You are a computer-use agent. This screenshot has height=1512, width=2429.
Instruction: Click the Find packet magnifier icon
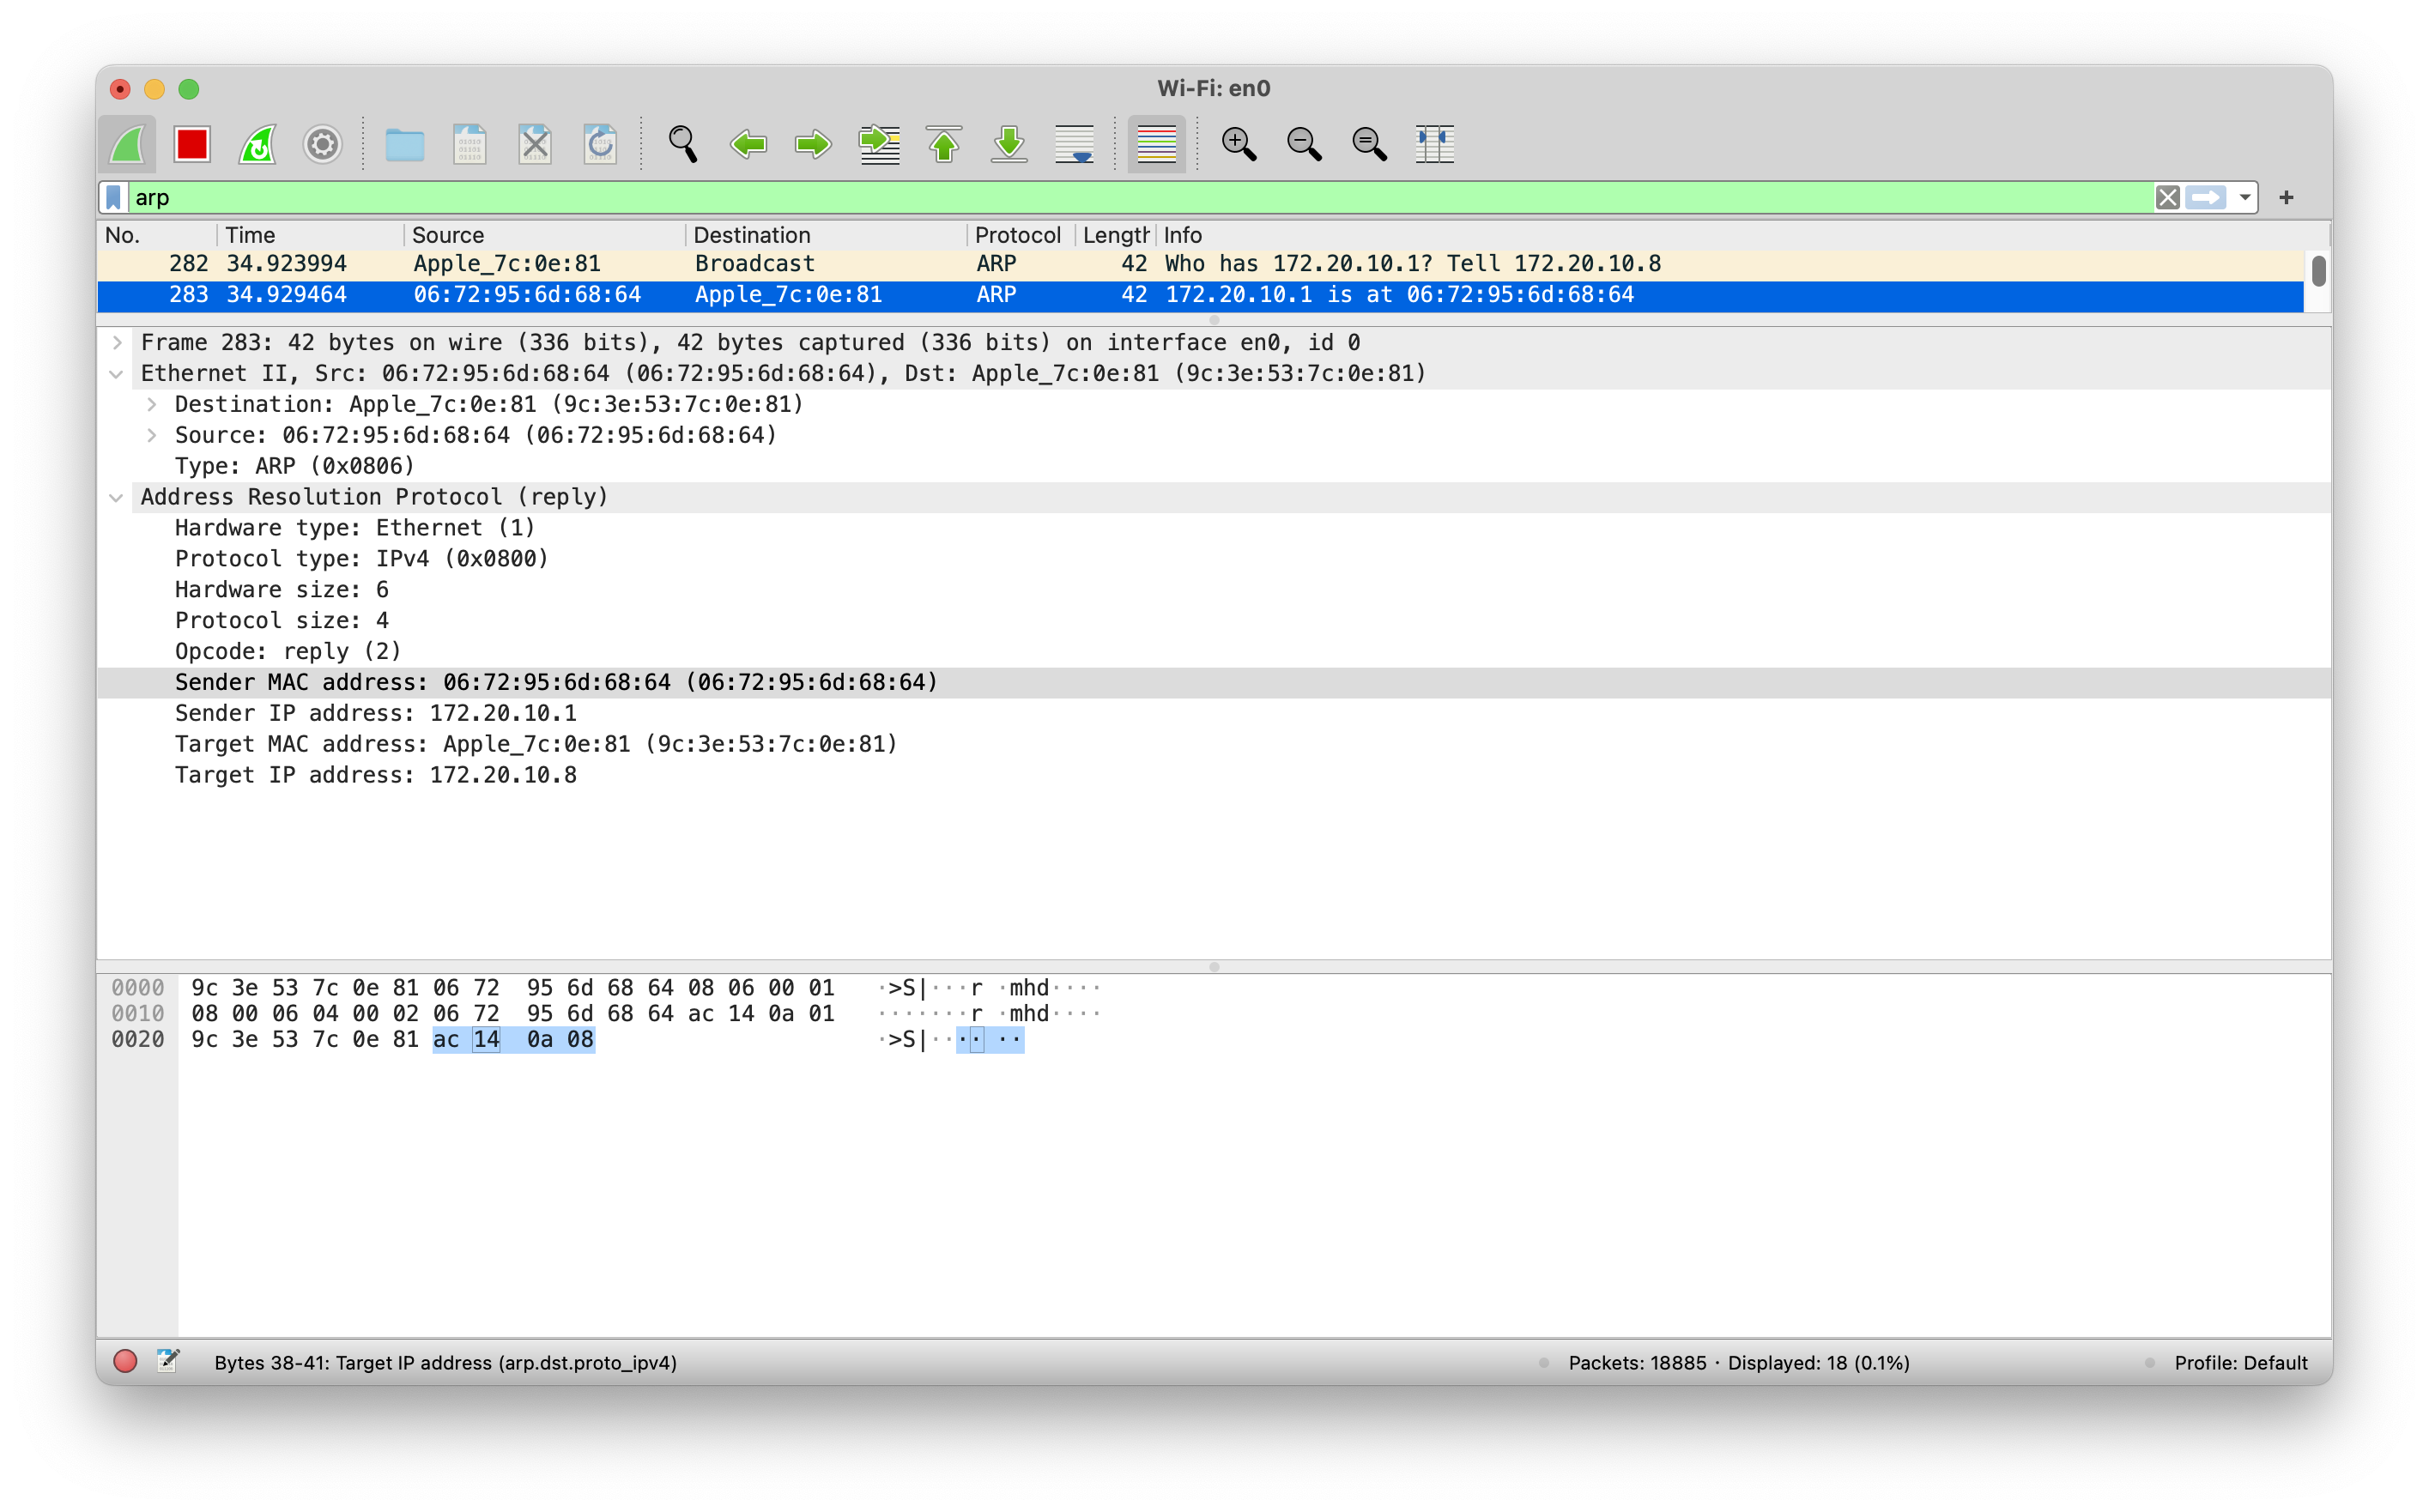(683, 145)
